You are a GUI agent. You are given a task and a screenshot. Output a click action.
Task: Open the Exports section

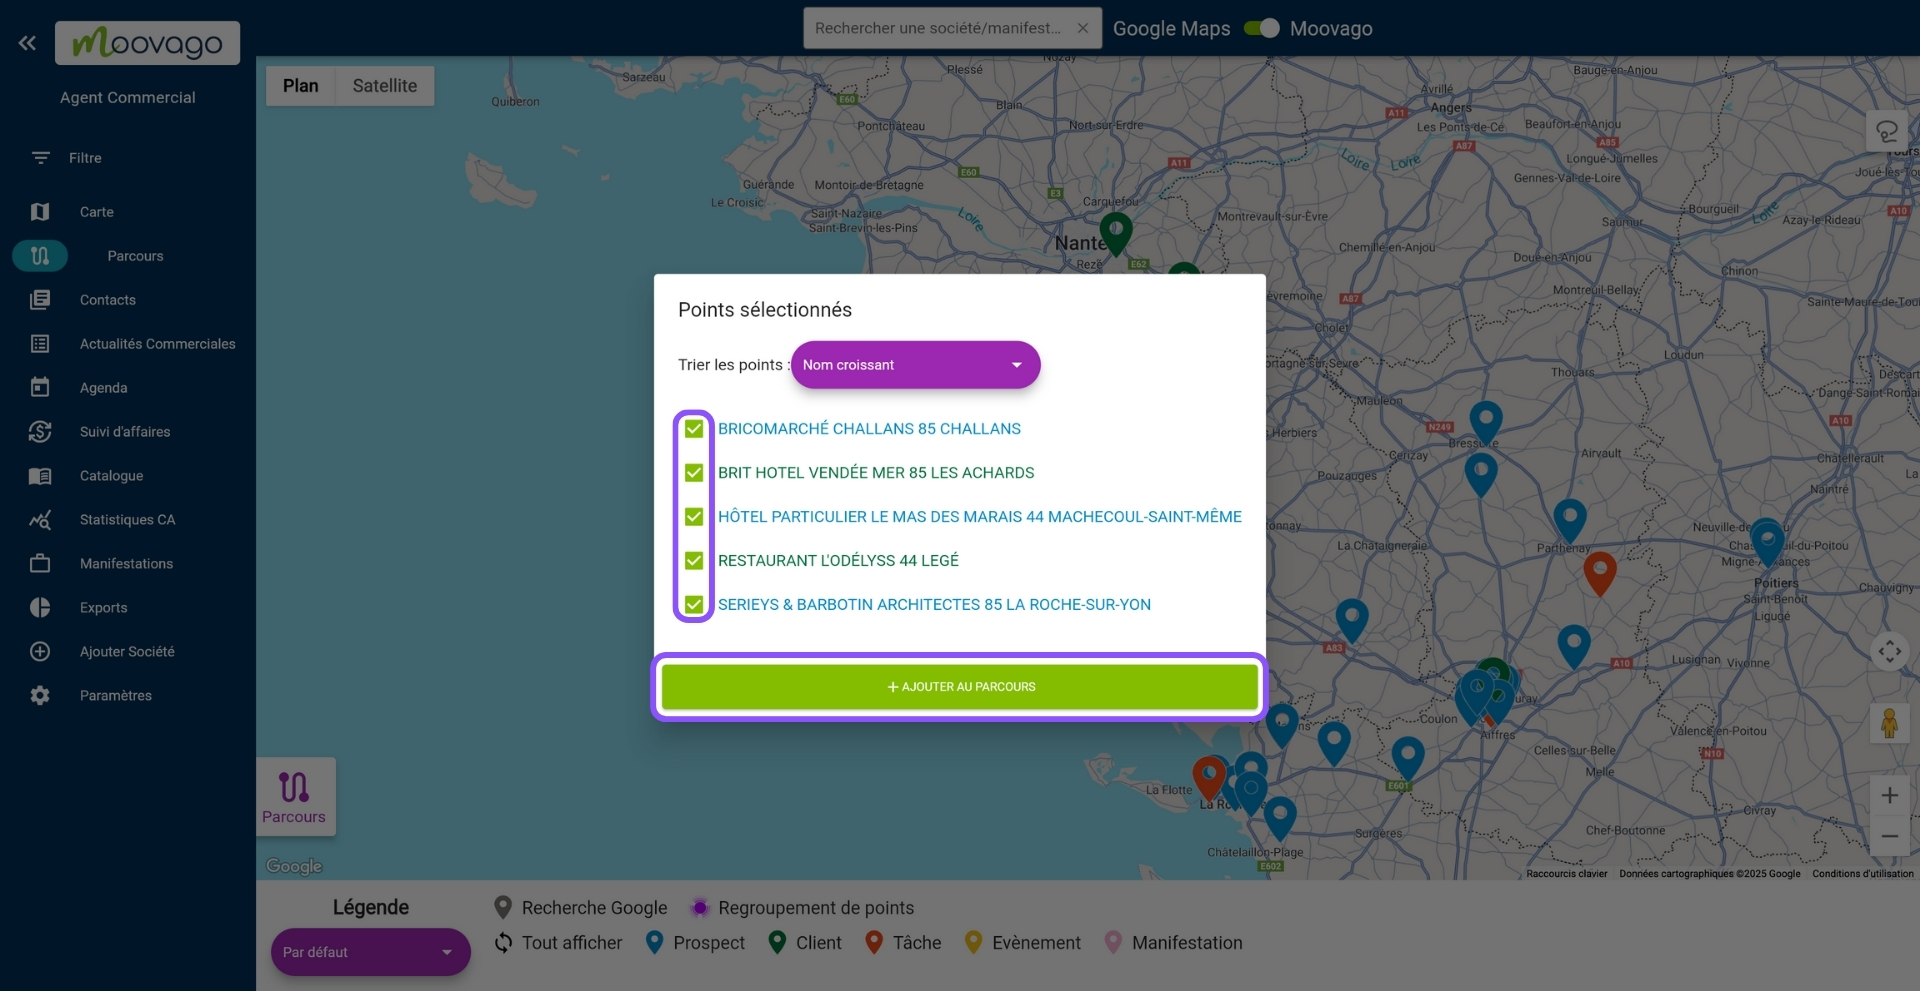point(103,607)
